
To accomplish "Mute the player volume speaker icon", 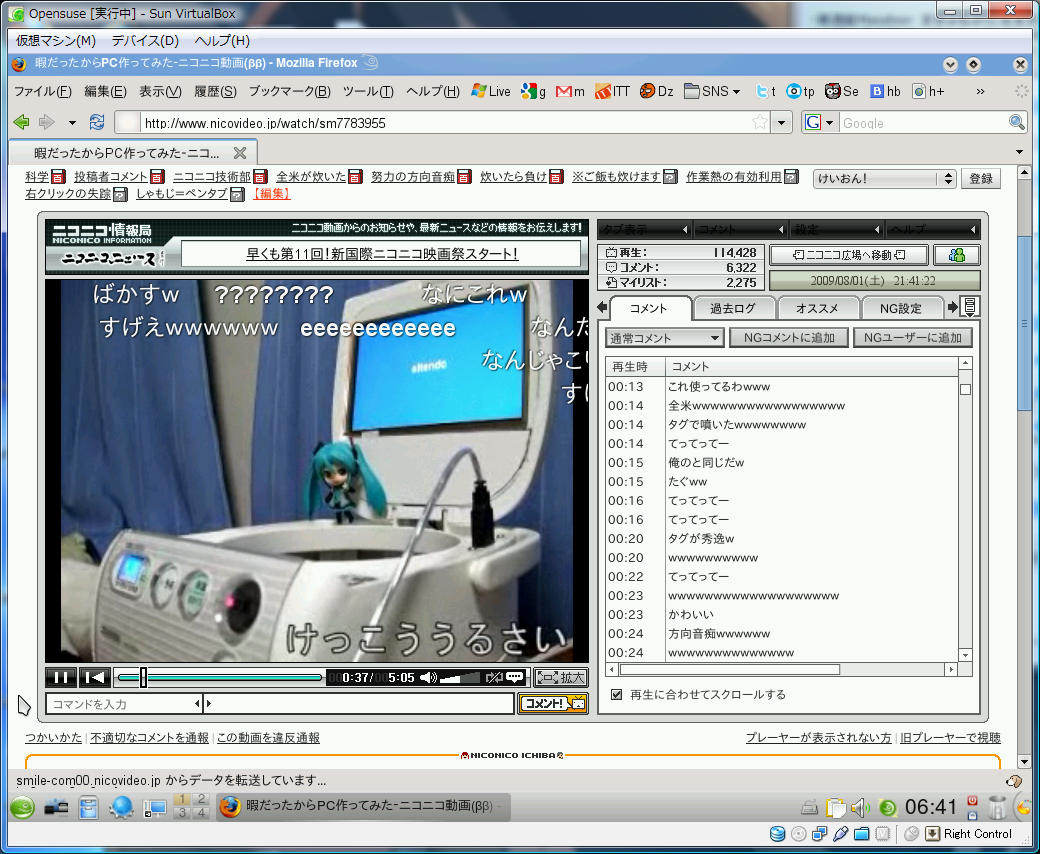I will [x=428, y=677].
